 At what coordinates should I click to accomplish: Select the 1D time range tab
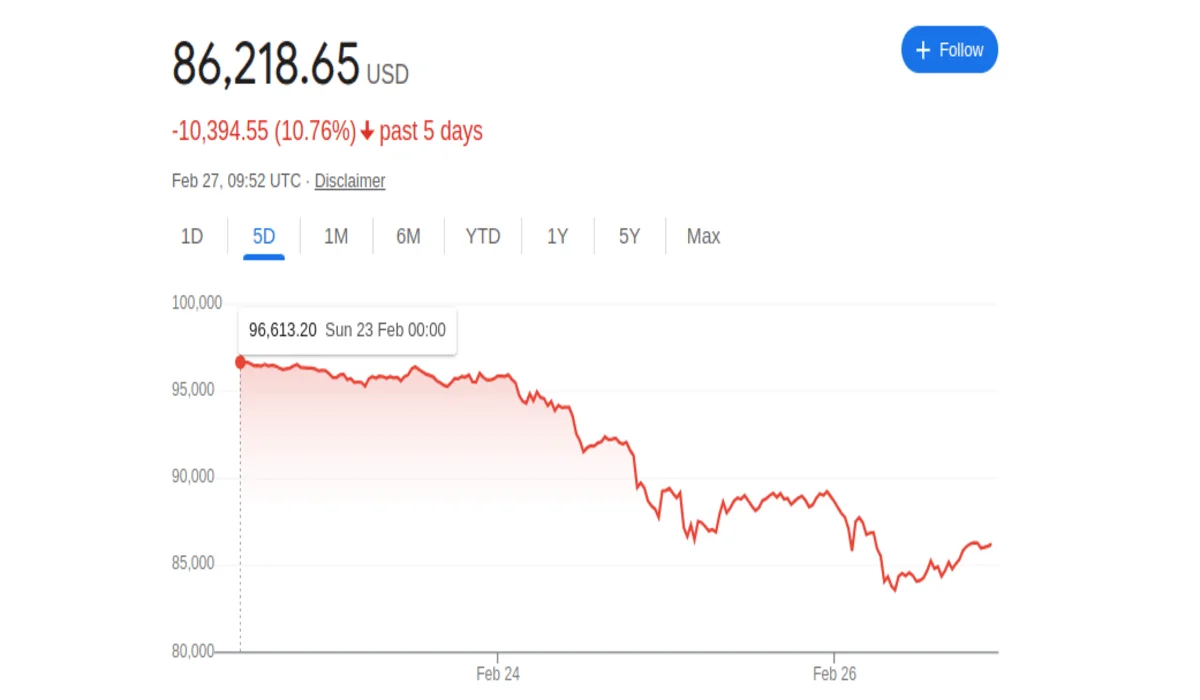click(x=192, y=237)
